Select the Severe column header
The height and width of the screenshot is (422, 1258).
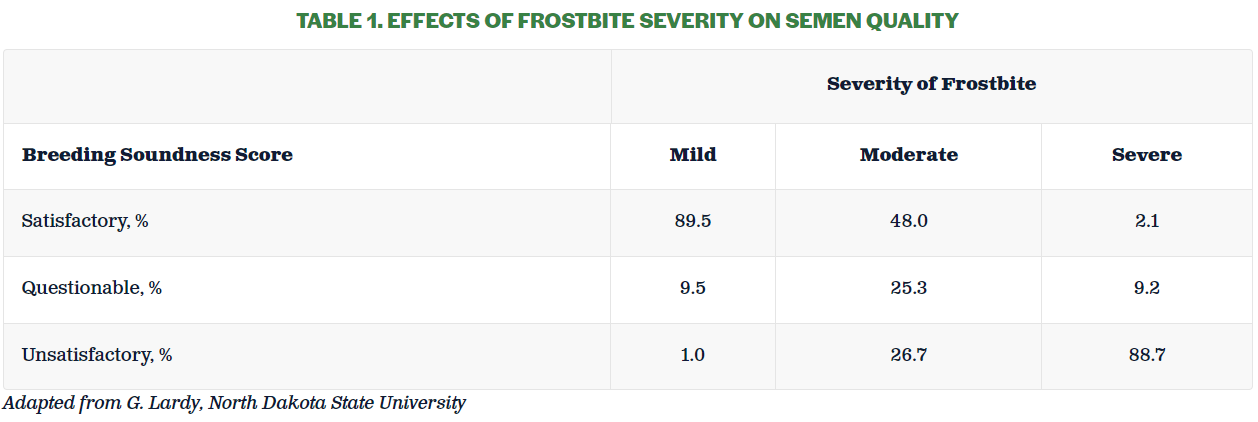[x=1146, y=155]
